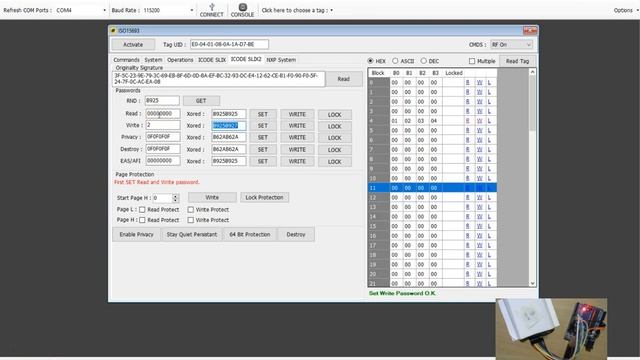Click into the Write password field
The image size is (640, 360).
point(163,125)
